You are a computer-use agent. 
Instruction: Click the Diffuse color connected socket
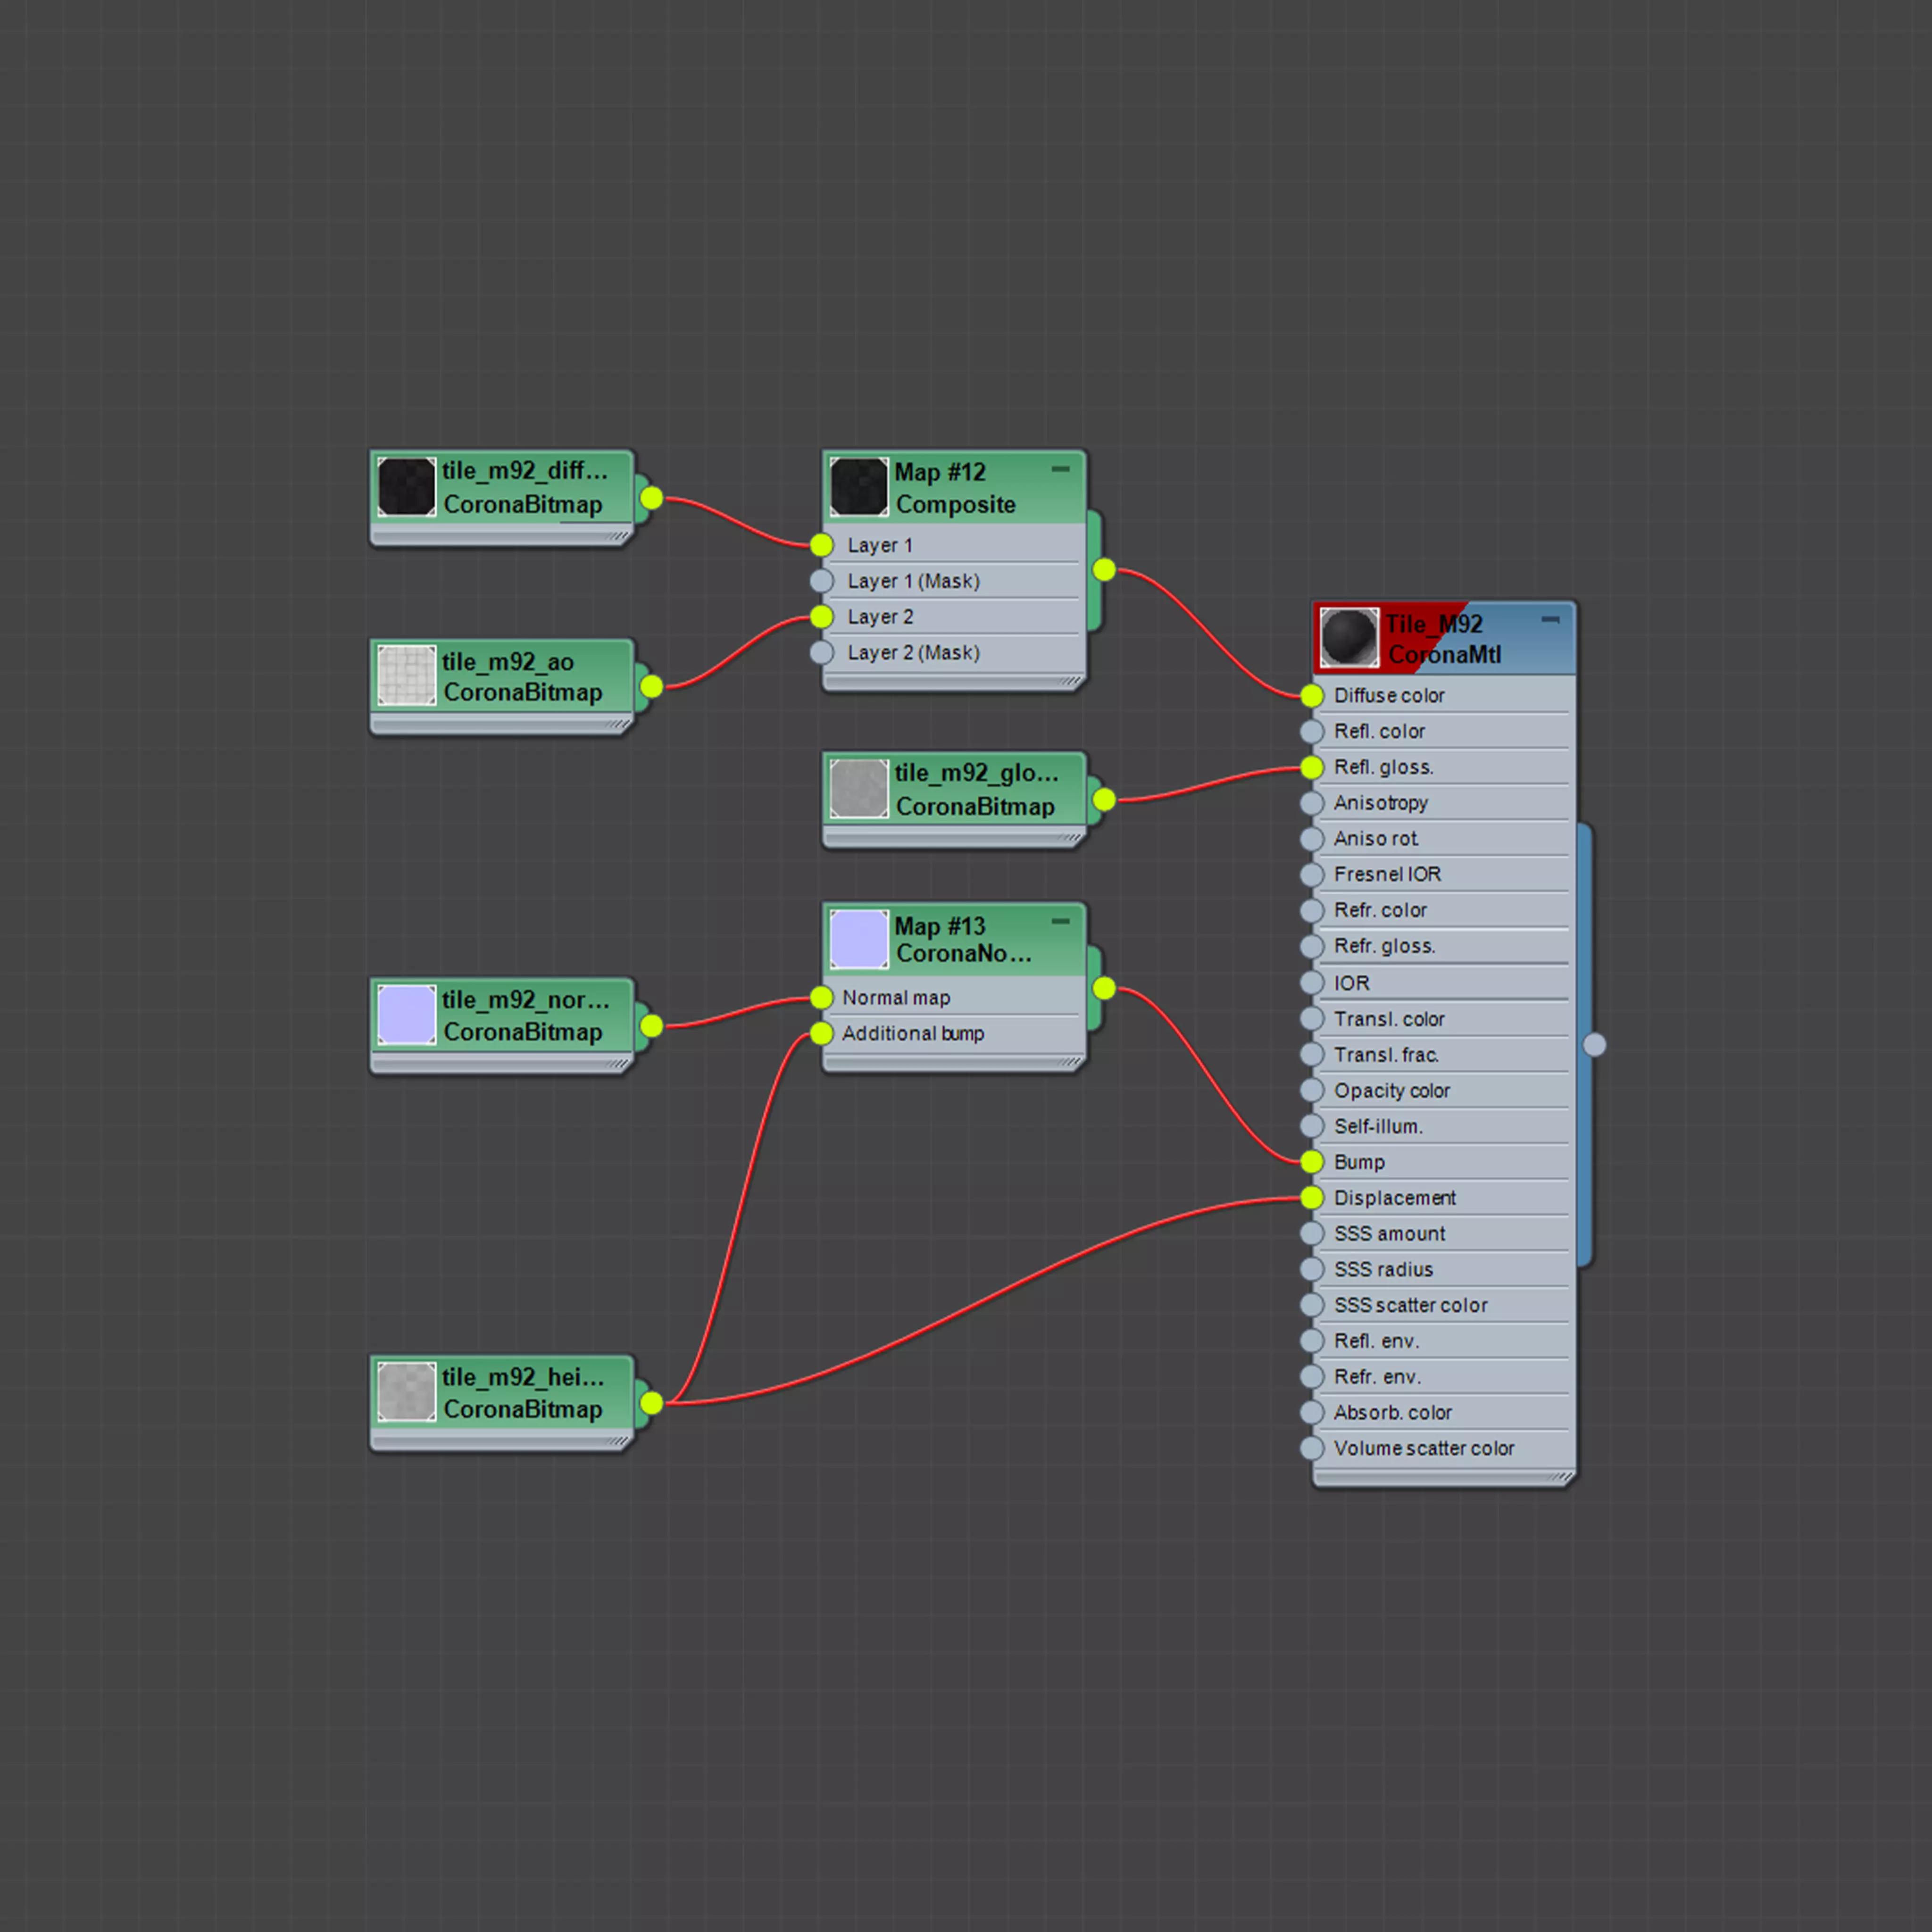pyautogui.click(x=1312, y=695)
